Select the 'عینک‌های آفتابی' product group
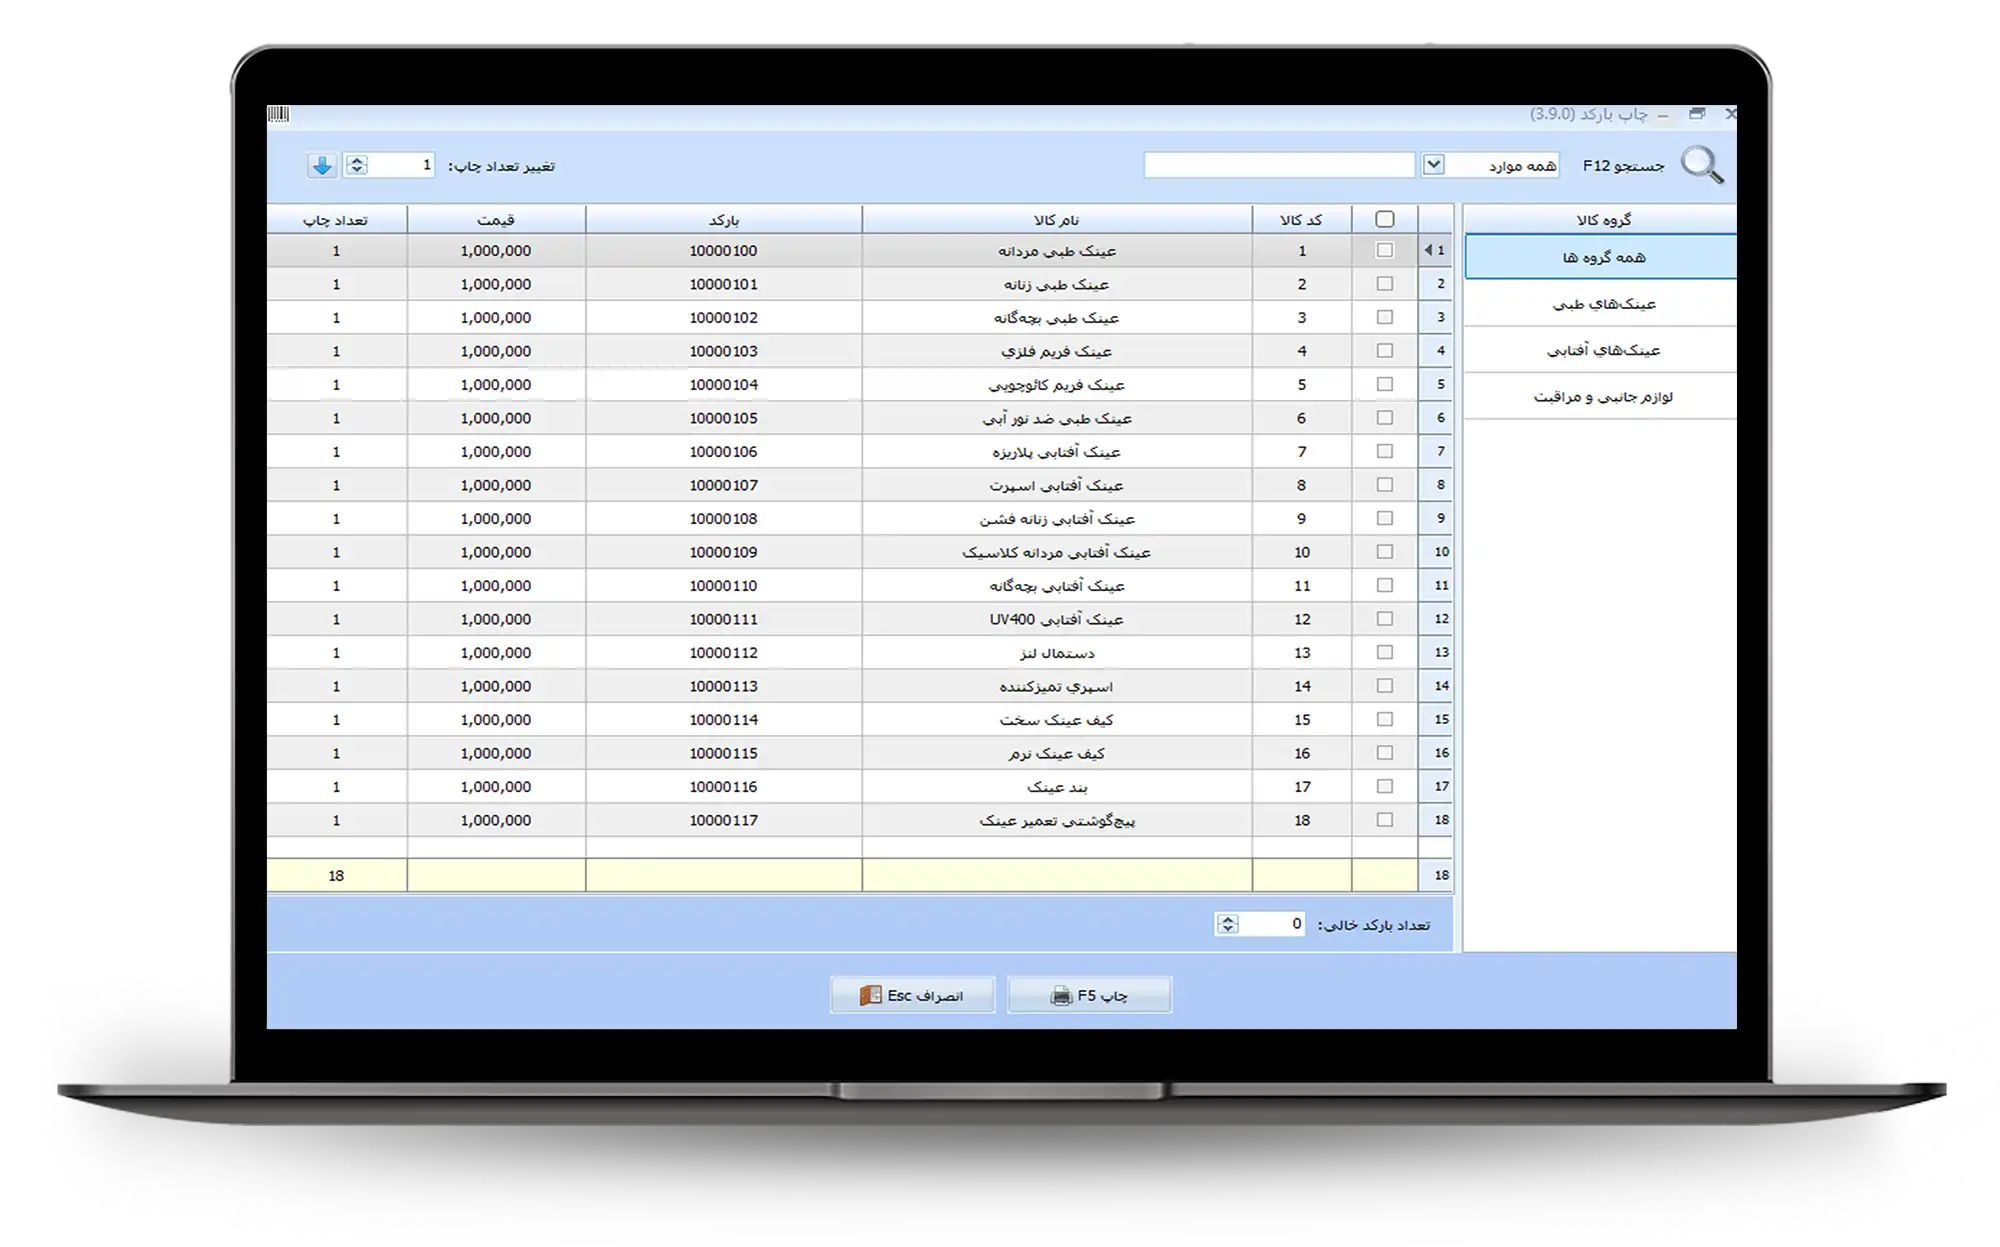The image size is (2000, 1247). [1603, 351]
